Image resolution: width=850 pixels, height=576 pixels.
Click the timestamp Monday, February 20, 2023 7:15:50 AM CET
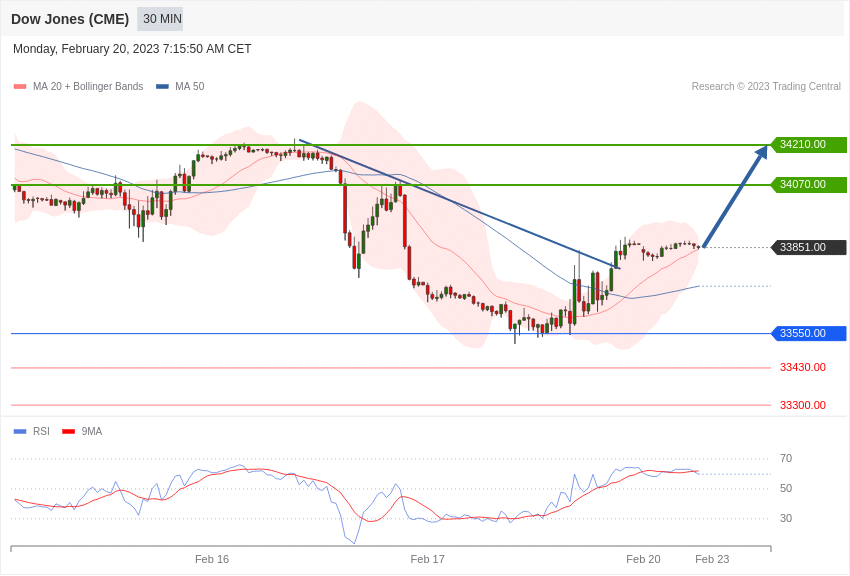tap(132, 49)
